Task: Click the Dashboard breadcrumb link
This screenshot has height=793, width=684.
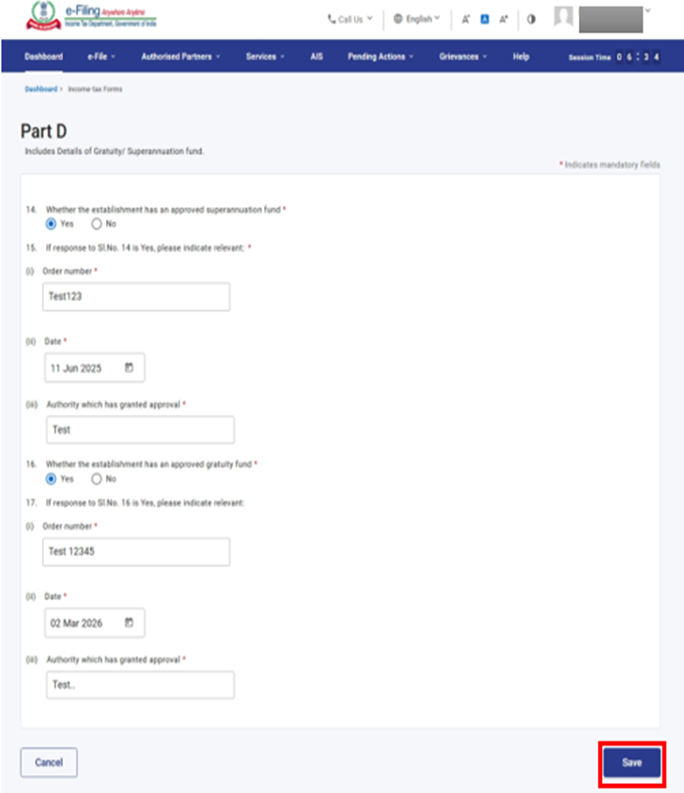Action: click(x=40, y=90)
